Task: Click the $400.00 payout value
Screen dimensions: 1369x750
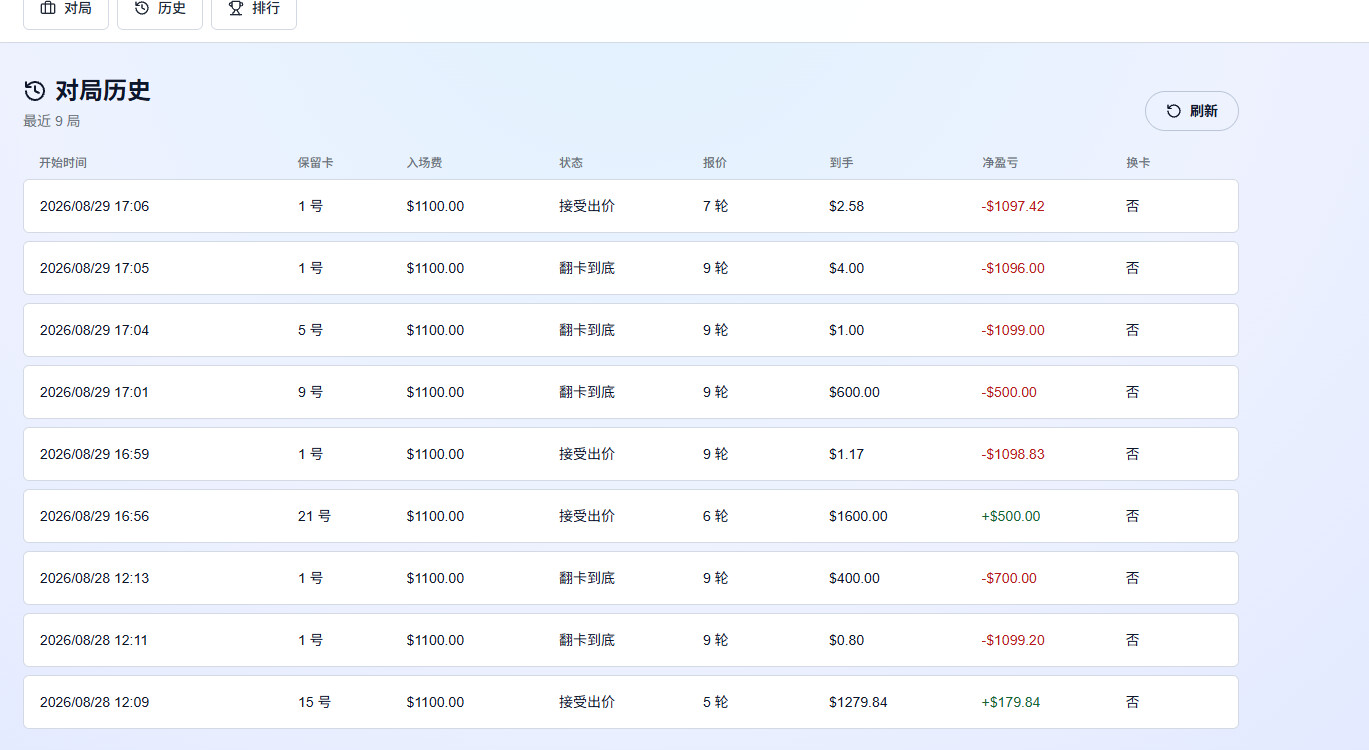Action: pos(854,578)
